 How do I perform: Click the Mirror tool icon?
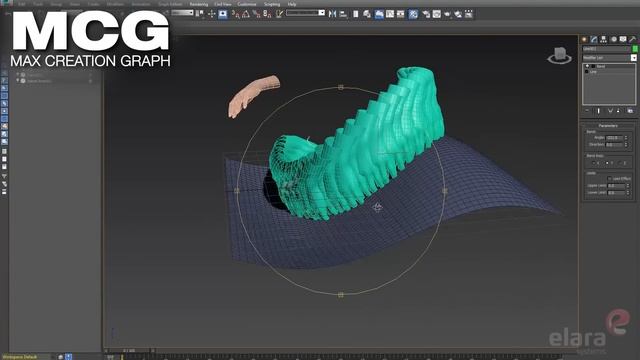point(332,14)
